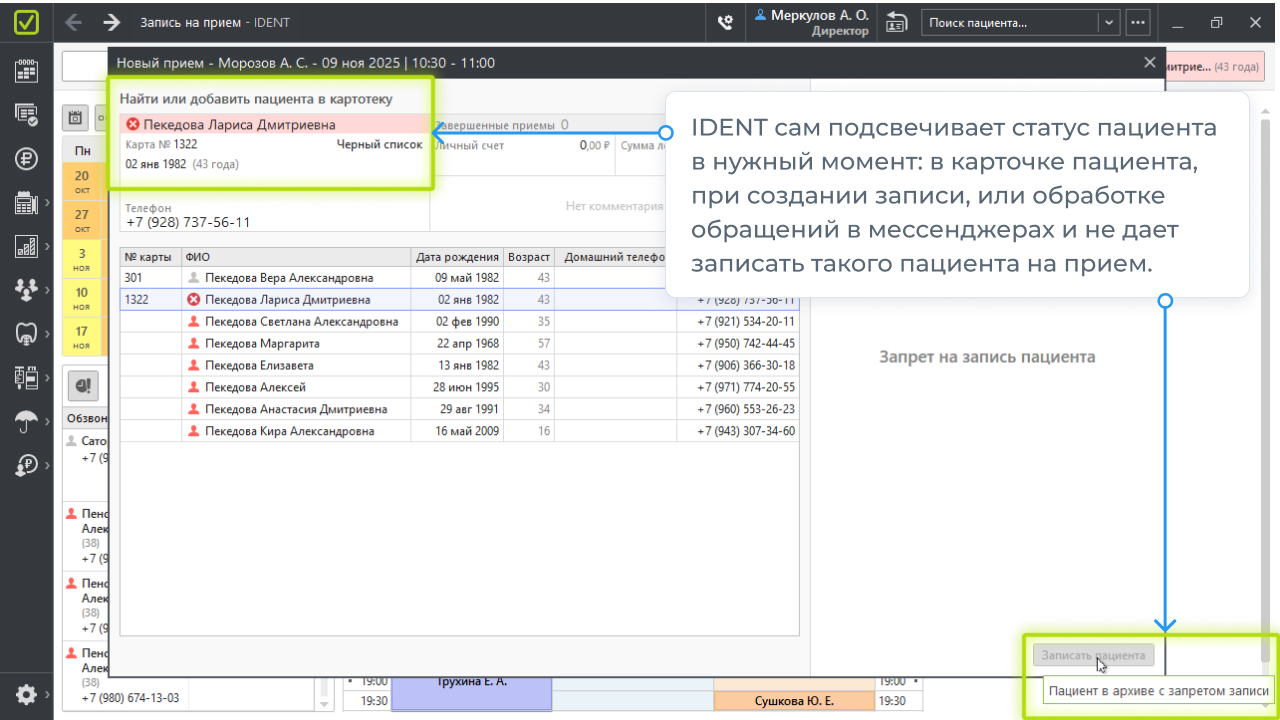Open the patient group section in sidebar
1280x720 pixels.
[x=26, y=289]
